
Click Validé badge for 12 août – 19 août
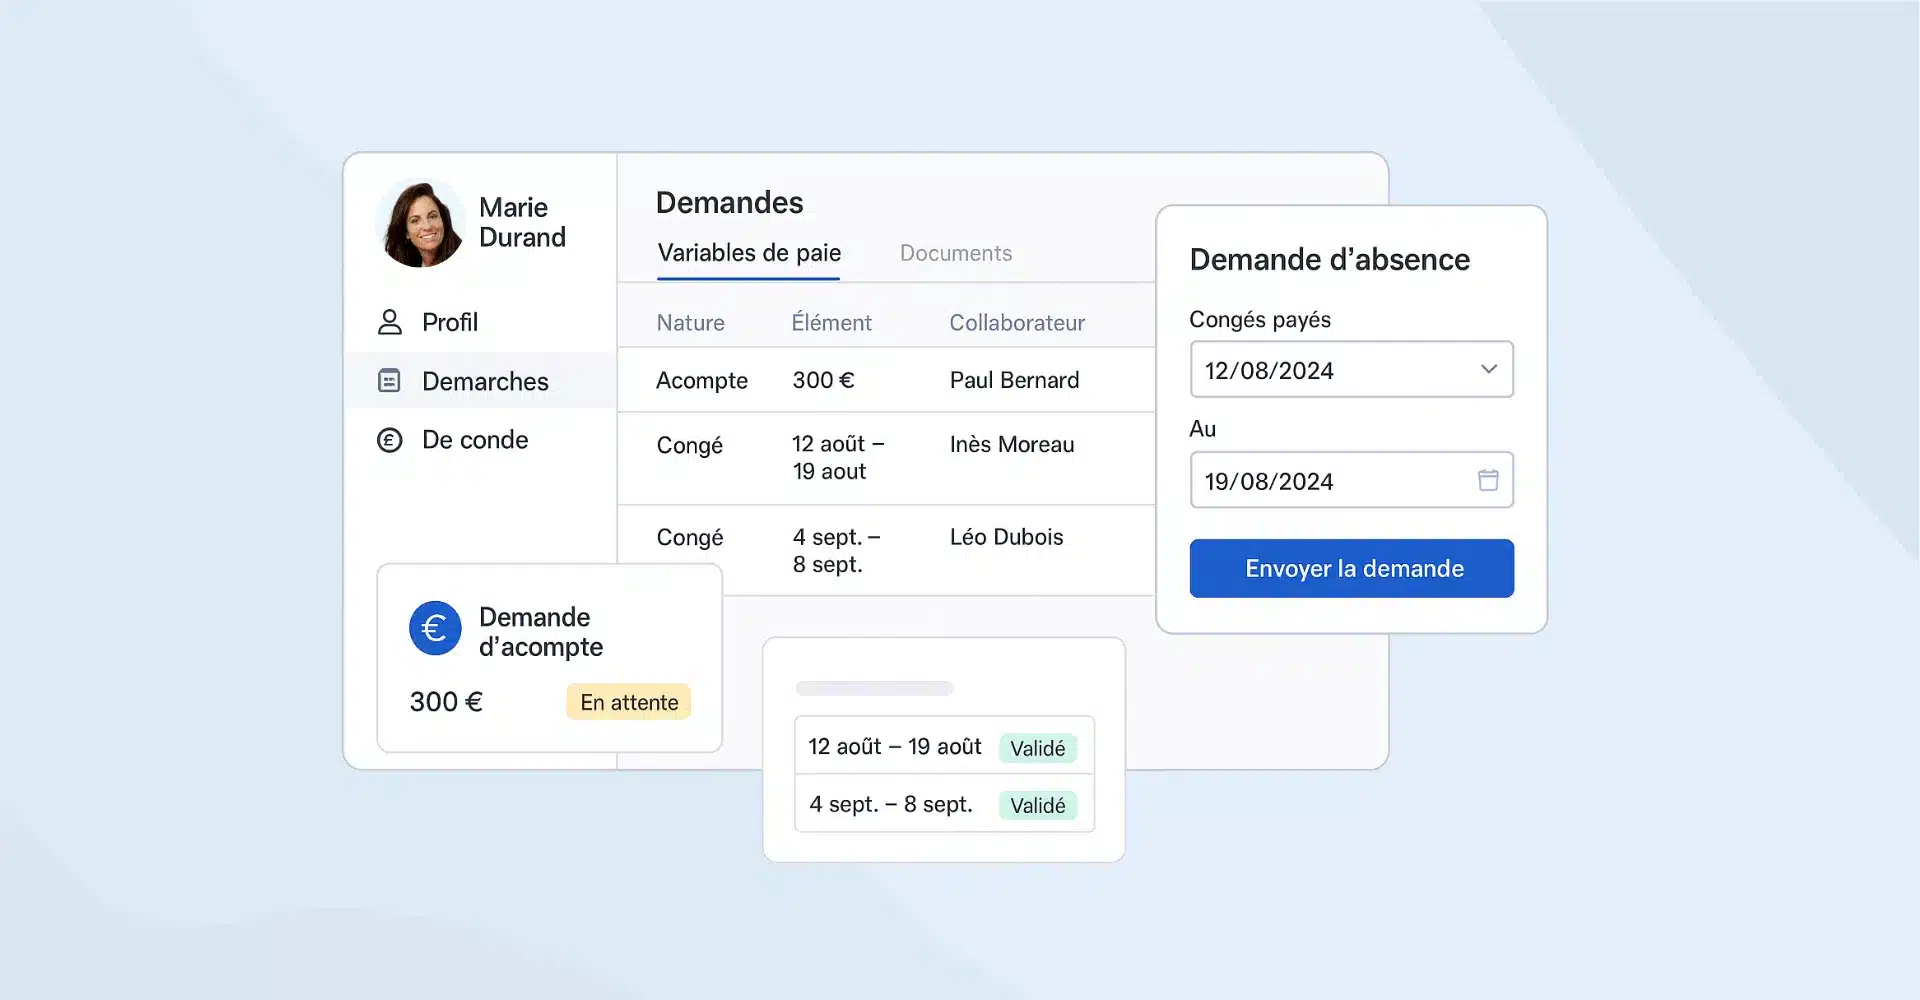click(x=1037, y=749)
